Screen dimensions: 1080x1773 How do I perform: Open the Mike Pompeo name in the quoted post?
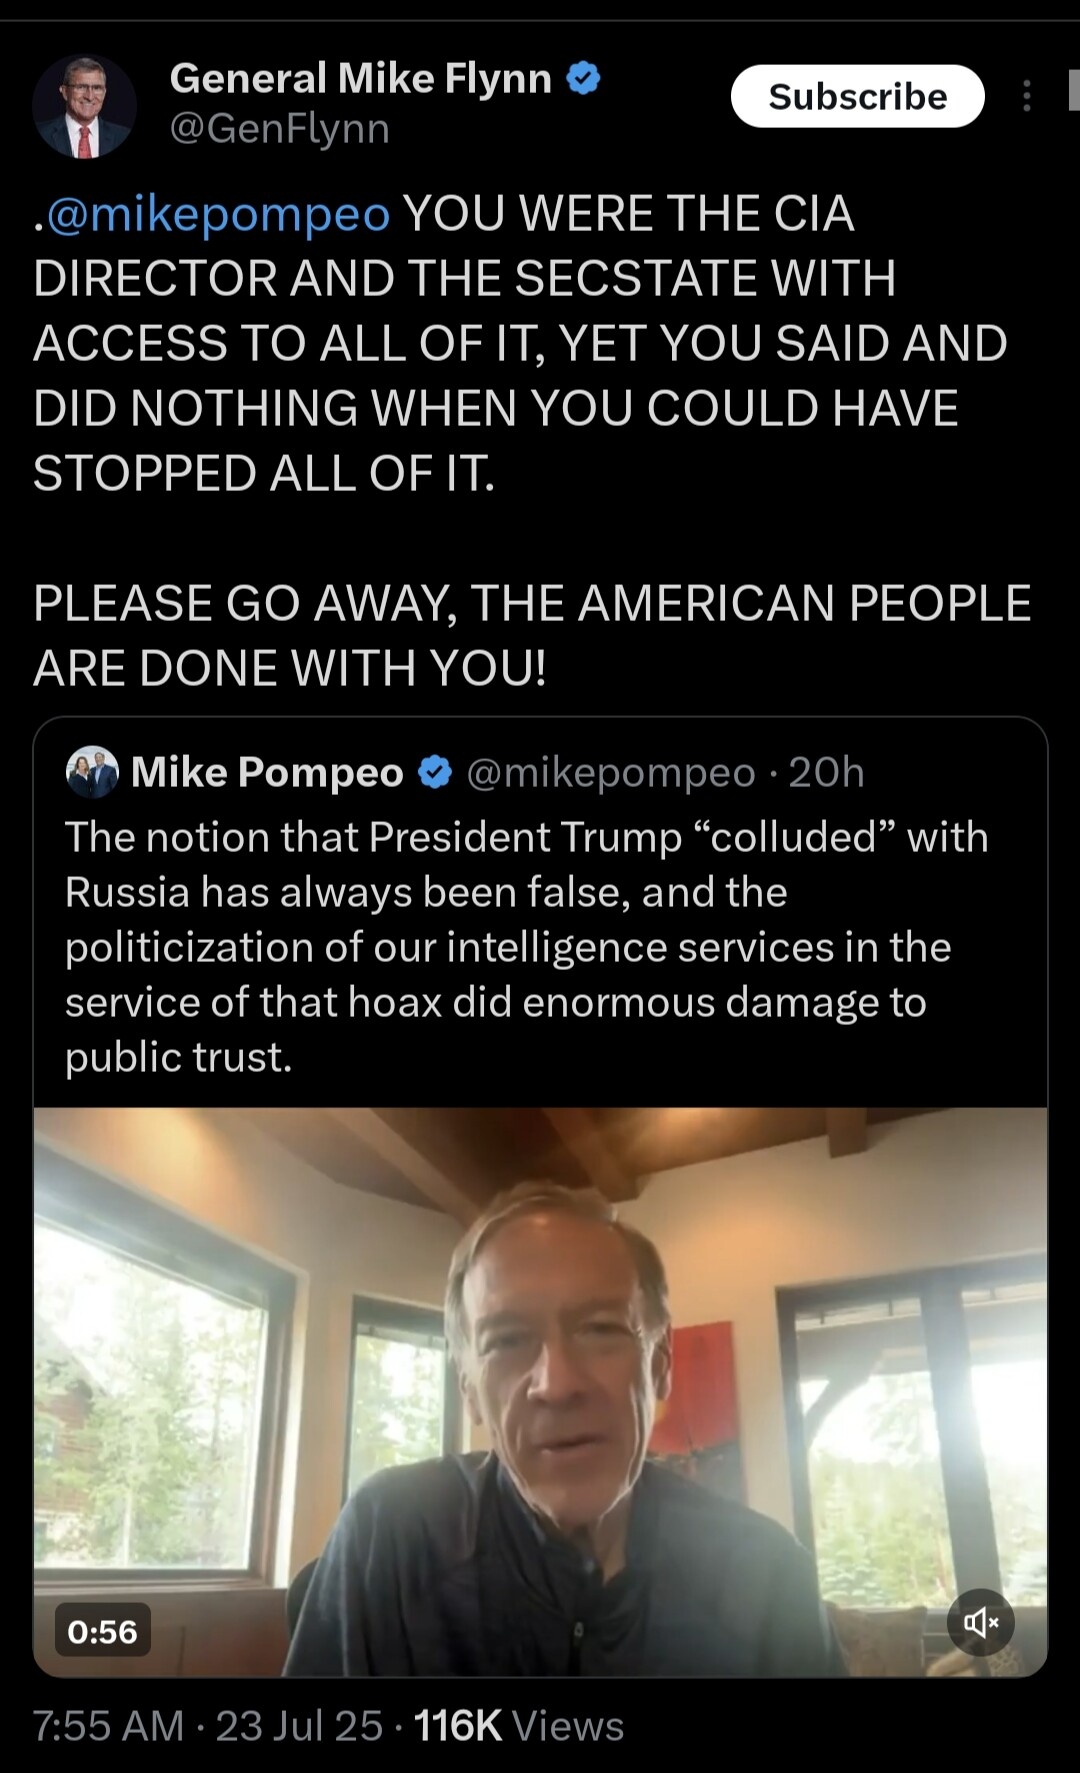click(267, 772)
